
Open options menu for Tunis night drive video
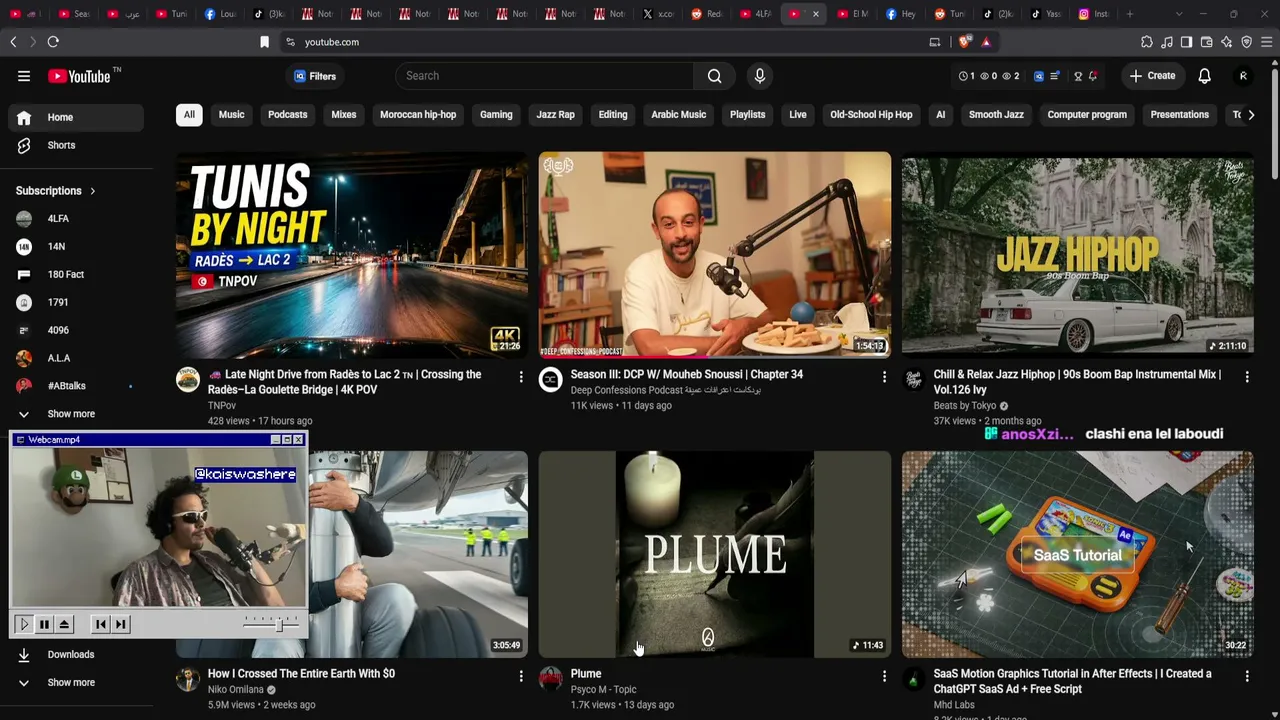pyautogui.click(x=520, y=377)
